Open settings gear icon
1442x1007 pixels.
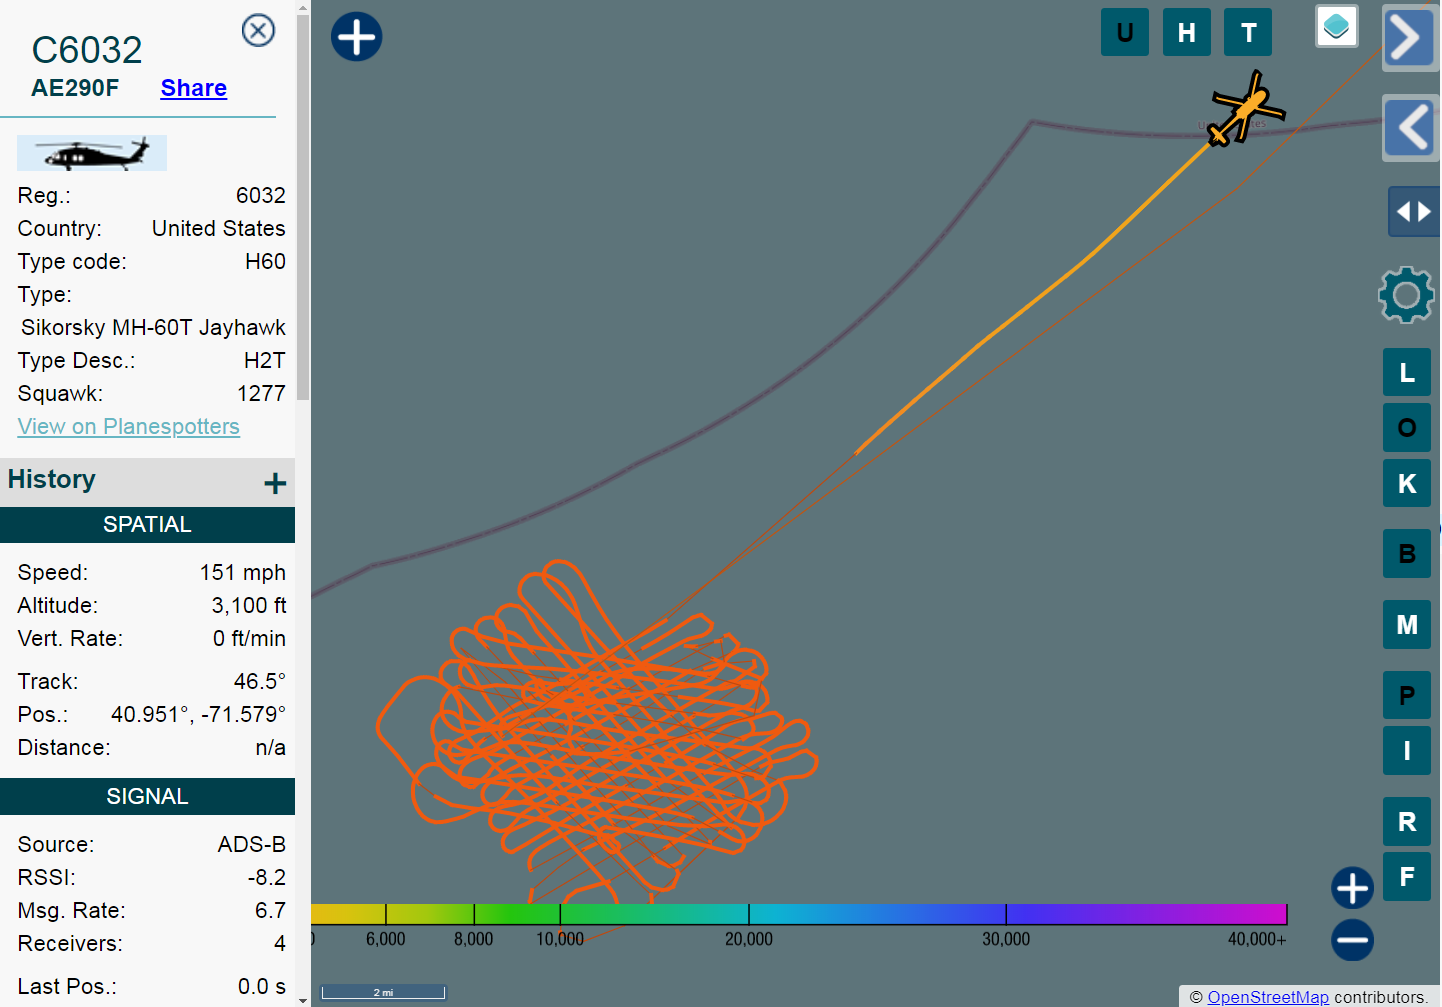click(x=1406, y=295)
